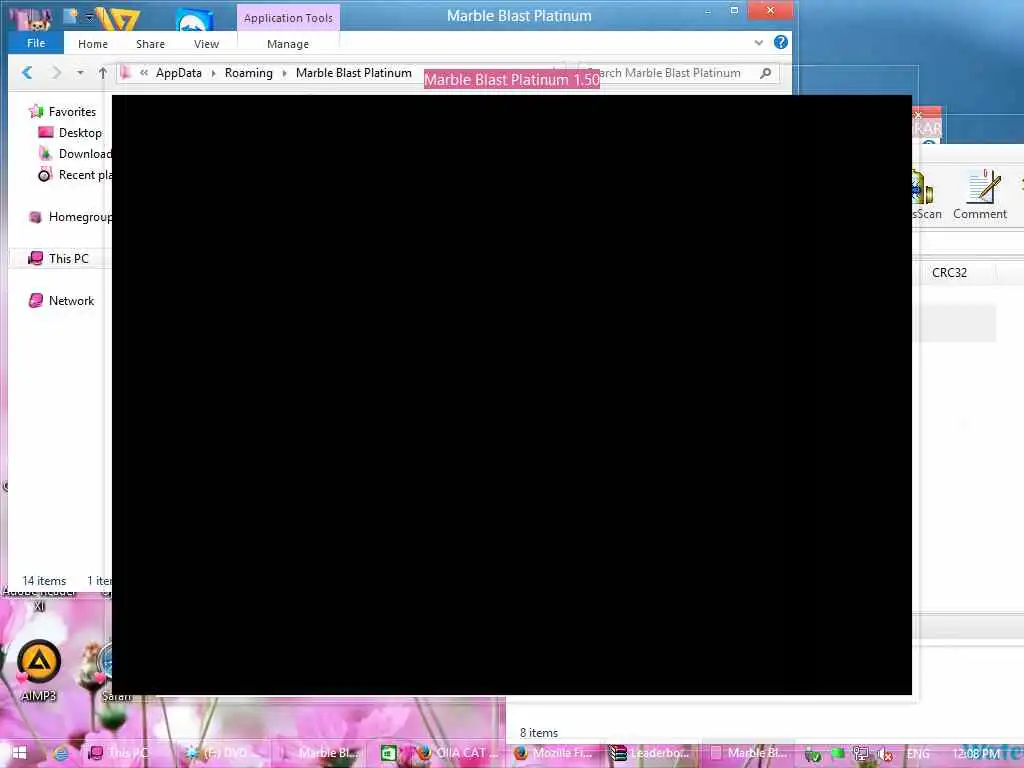Select the View ribbon tab
This screenshot has height=768, width=1024.
pyautogui.click(x=206, y=44)
